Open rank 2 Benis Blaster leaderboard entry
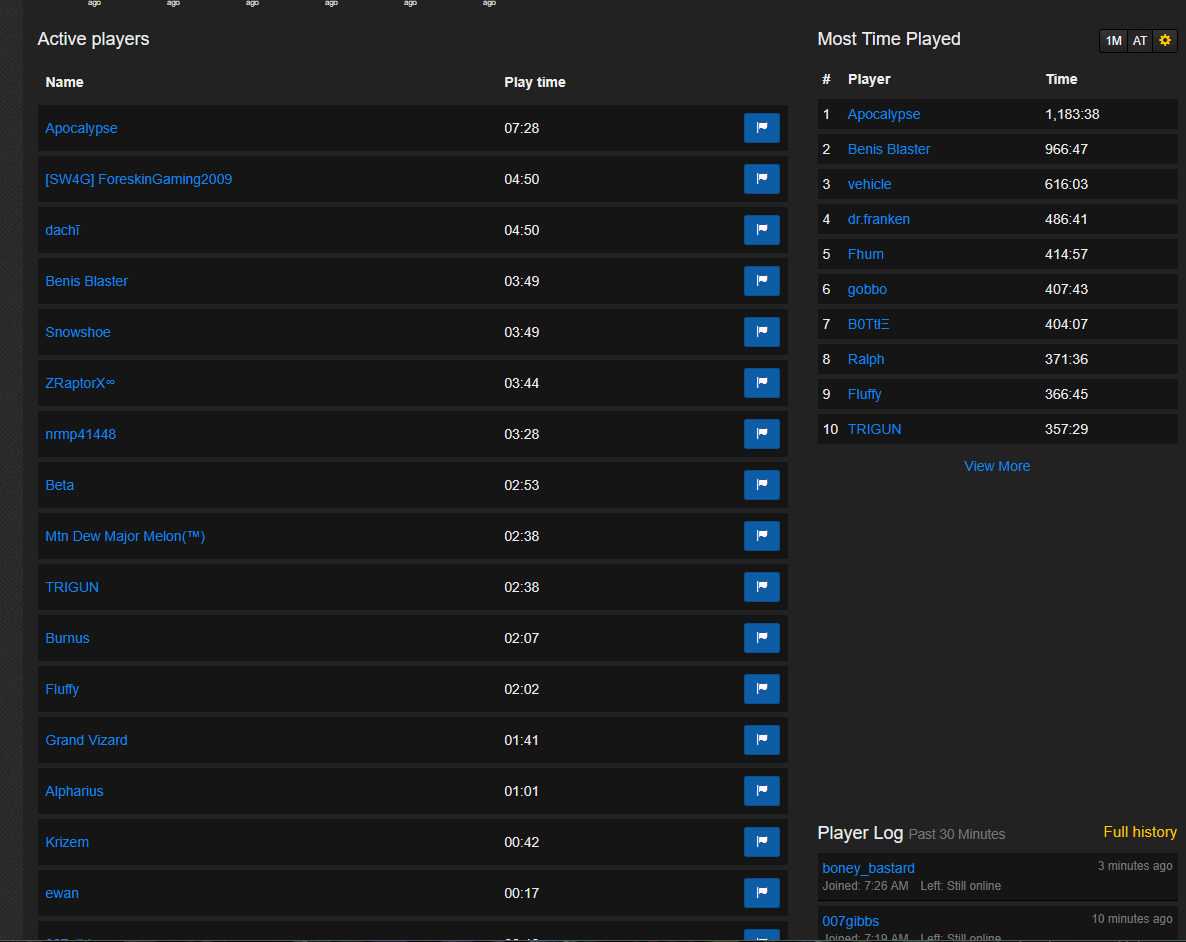This screenshot has width=1186, height=942. (889, 149)
